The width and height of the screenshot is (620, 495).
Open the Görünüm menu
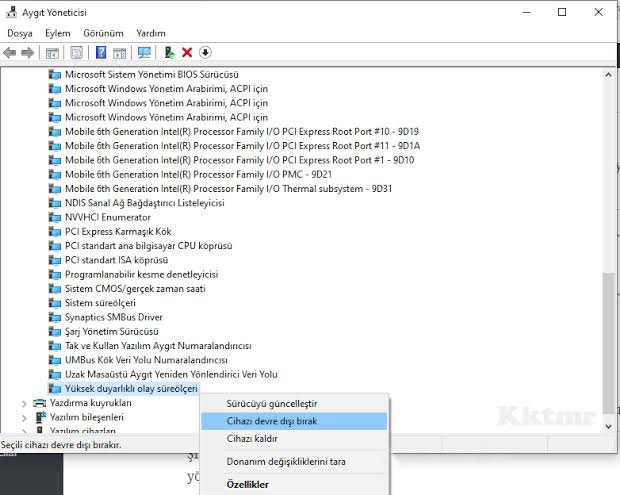(103, 33)
